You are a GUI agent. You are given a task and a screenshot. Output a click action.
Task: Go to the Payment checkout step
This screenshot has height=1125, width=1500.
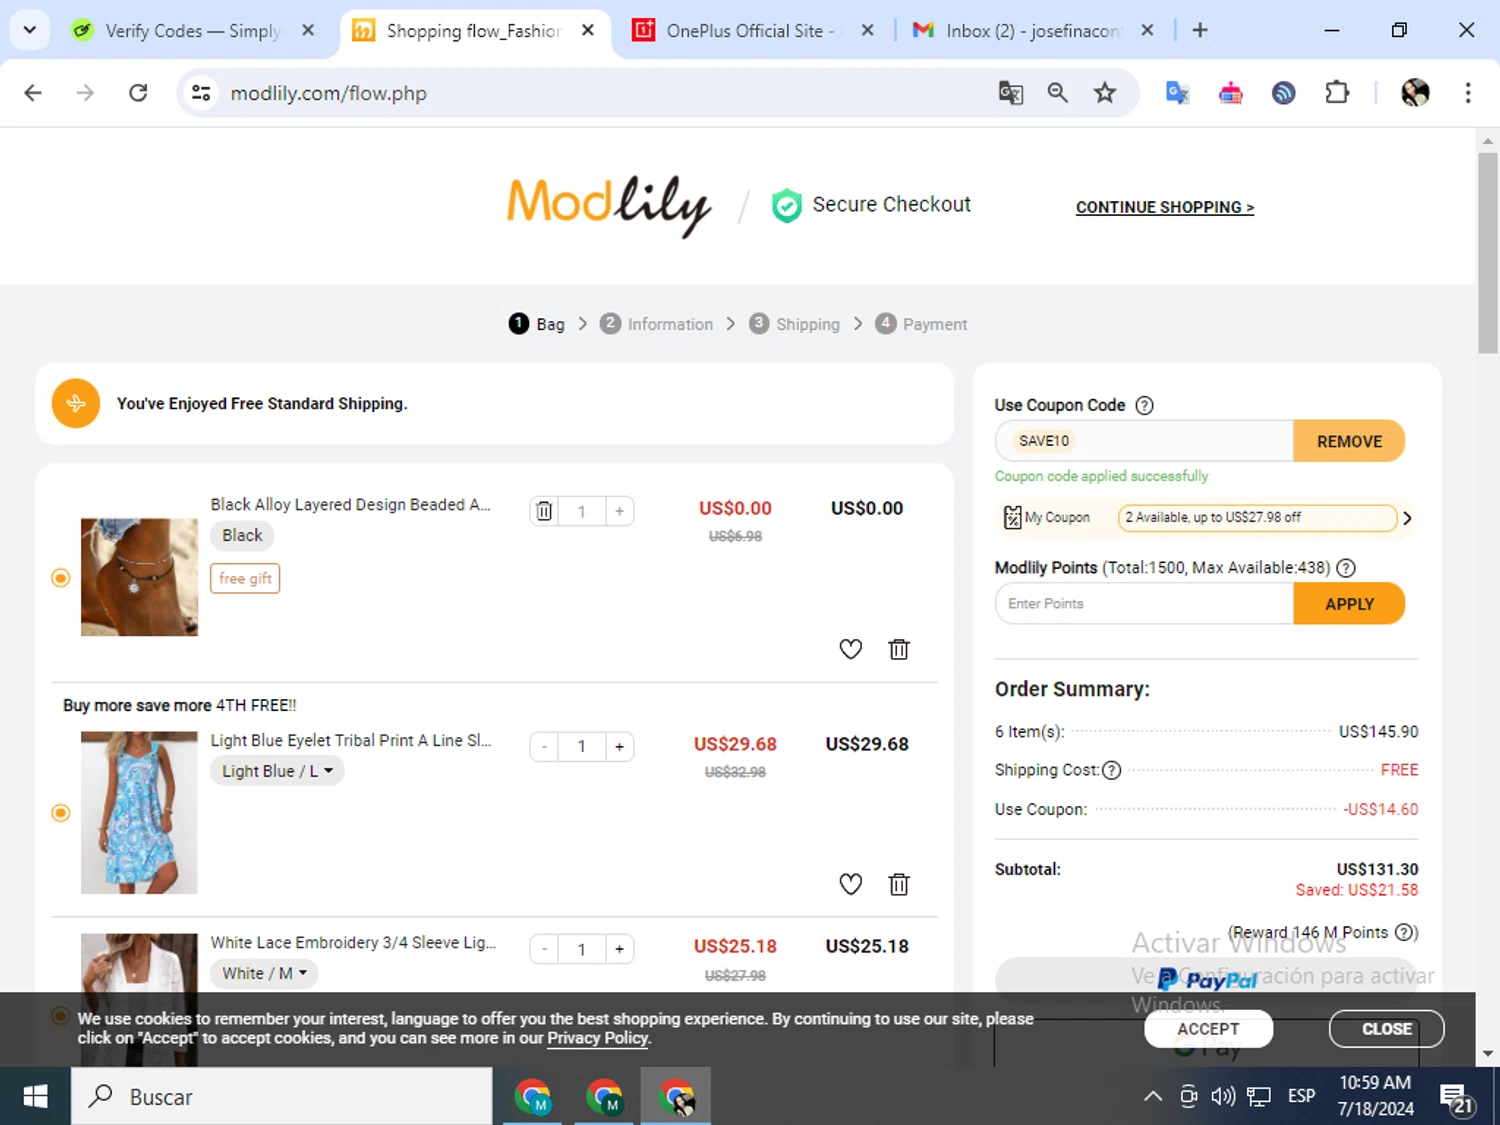921,324
